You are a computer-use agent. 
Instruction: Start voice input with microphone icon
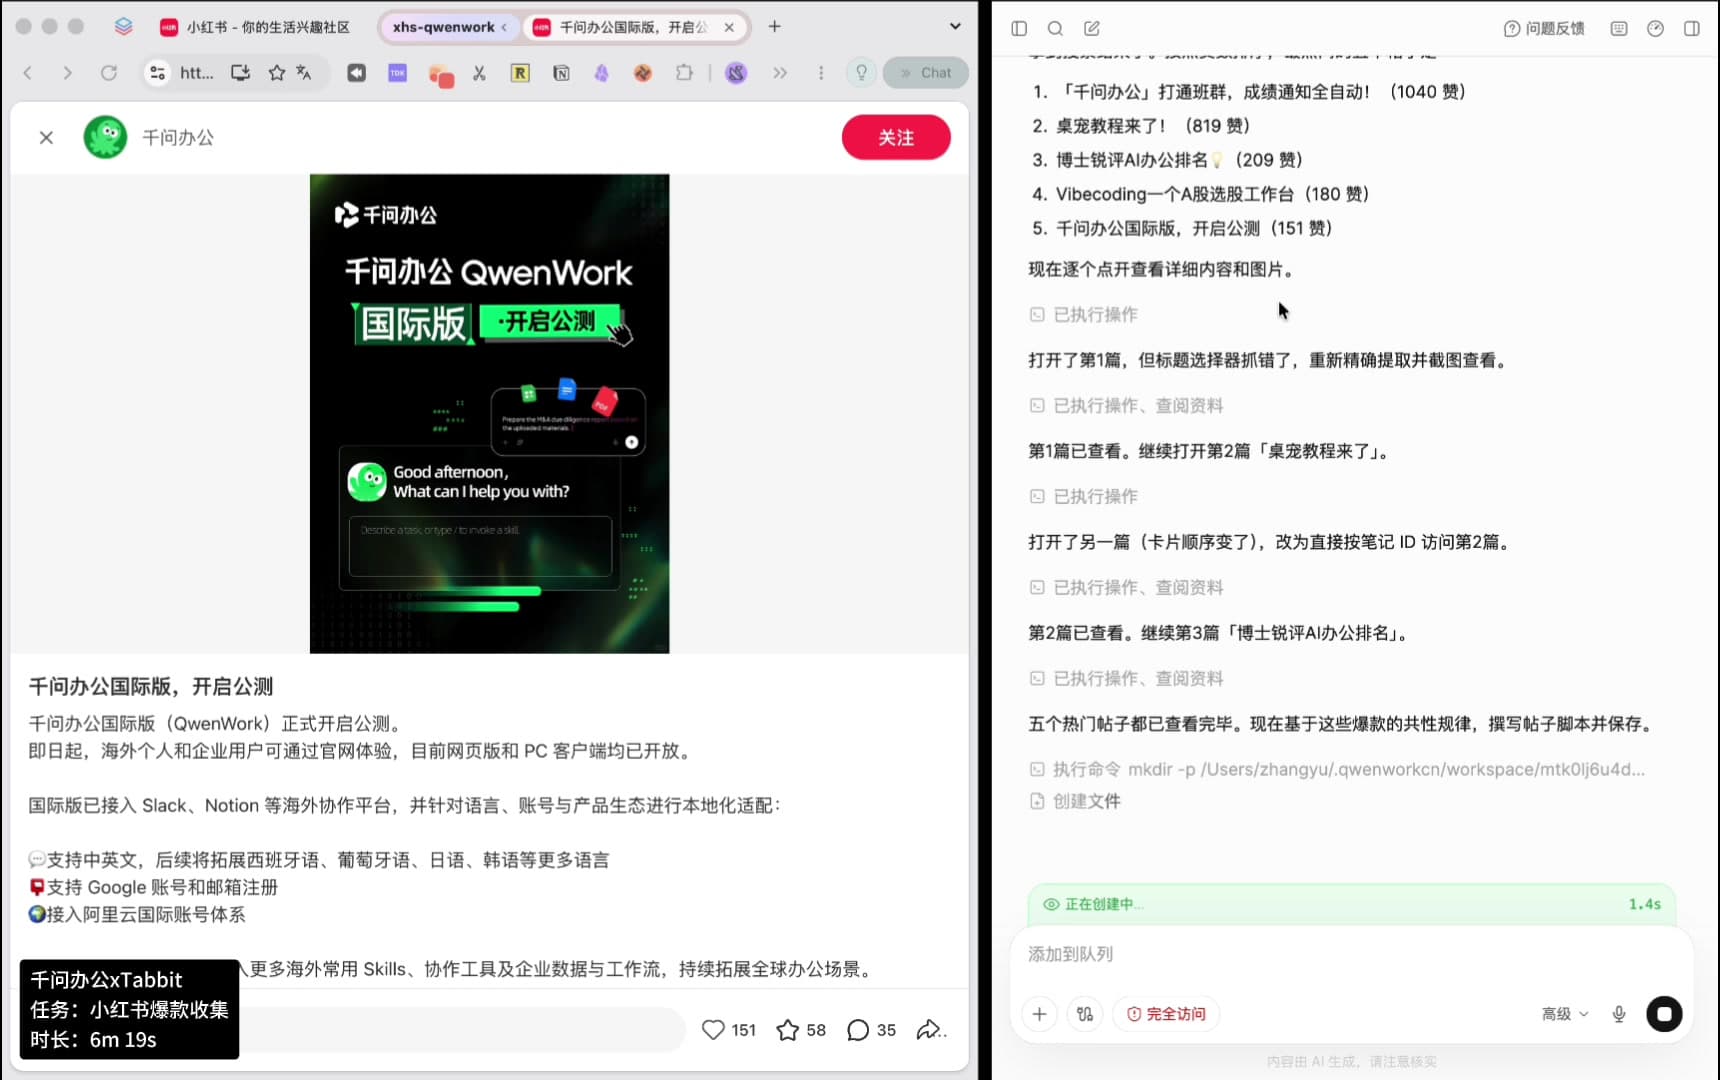click(1619, 1014)
